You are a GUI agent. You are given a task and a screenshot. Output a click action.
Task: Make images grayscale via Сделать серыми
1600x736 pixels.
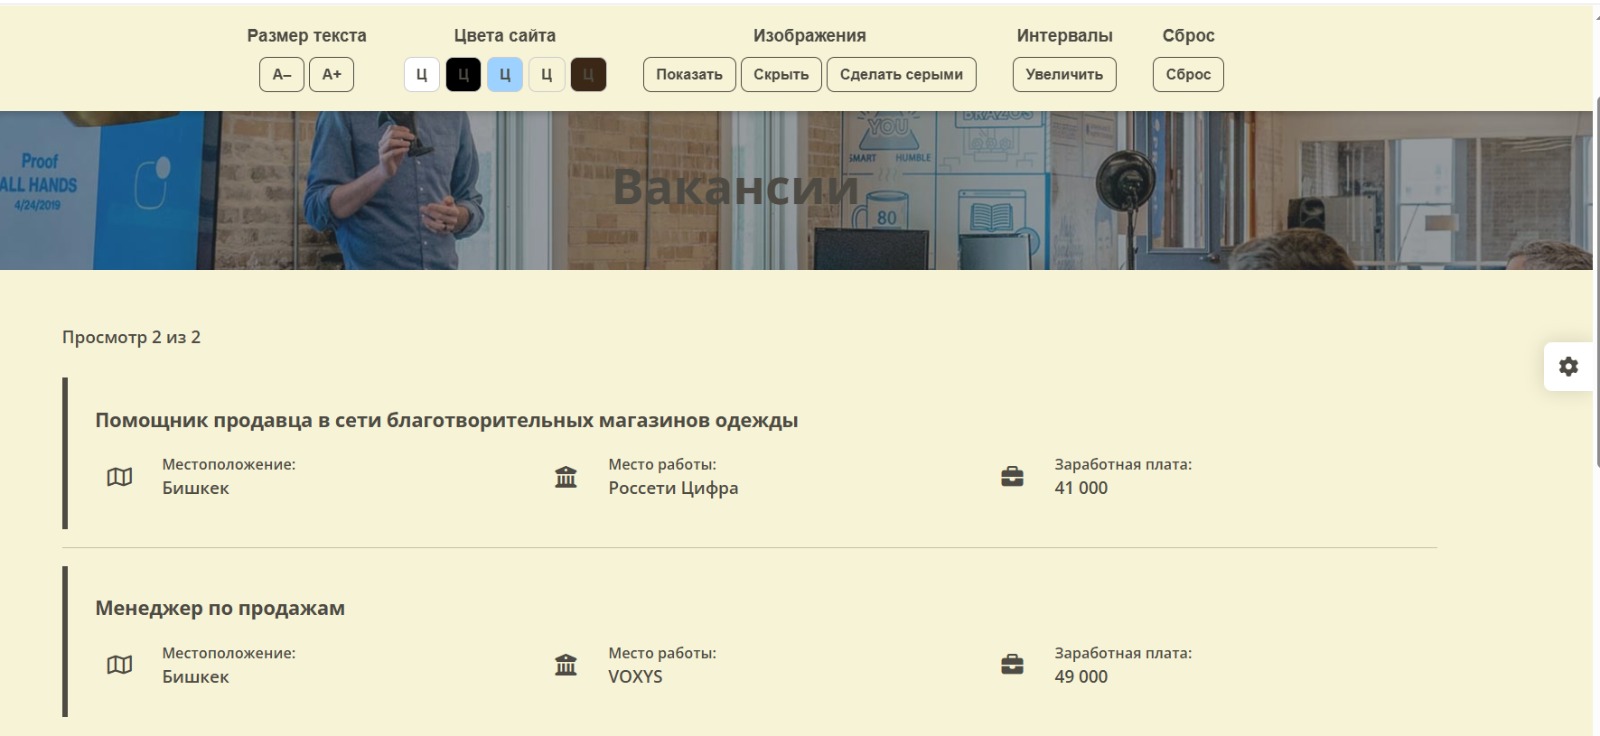pos(901,74)
